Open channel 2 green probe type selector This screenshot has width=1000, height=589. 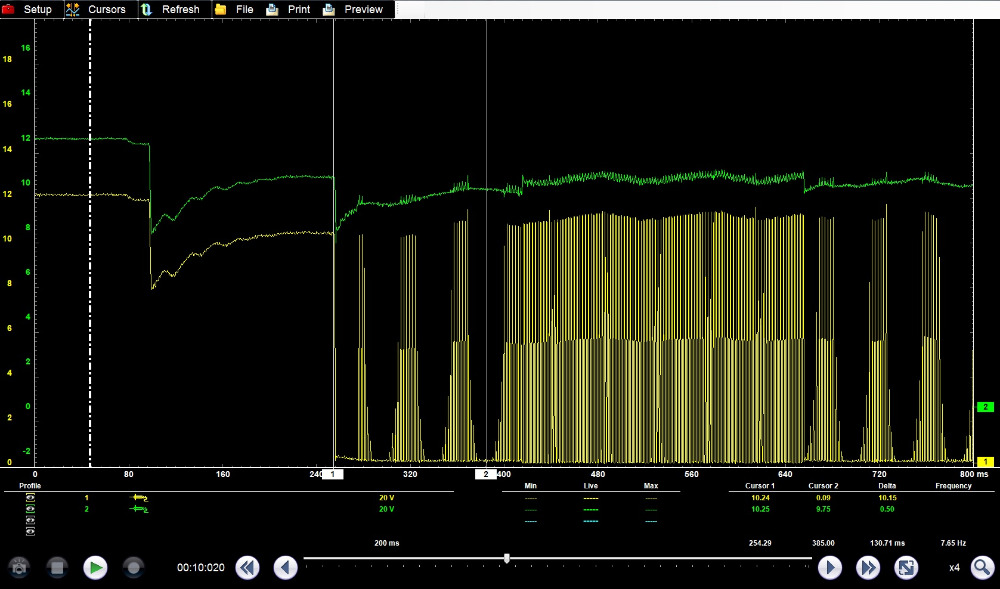[x=139, y=509]
